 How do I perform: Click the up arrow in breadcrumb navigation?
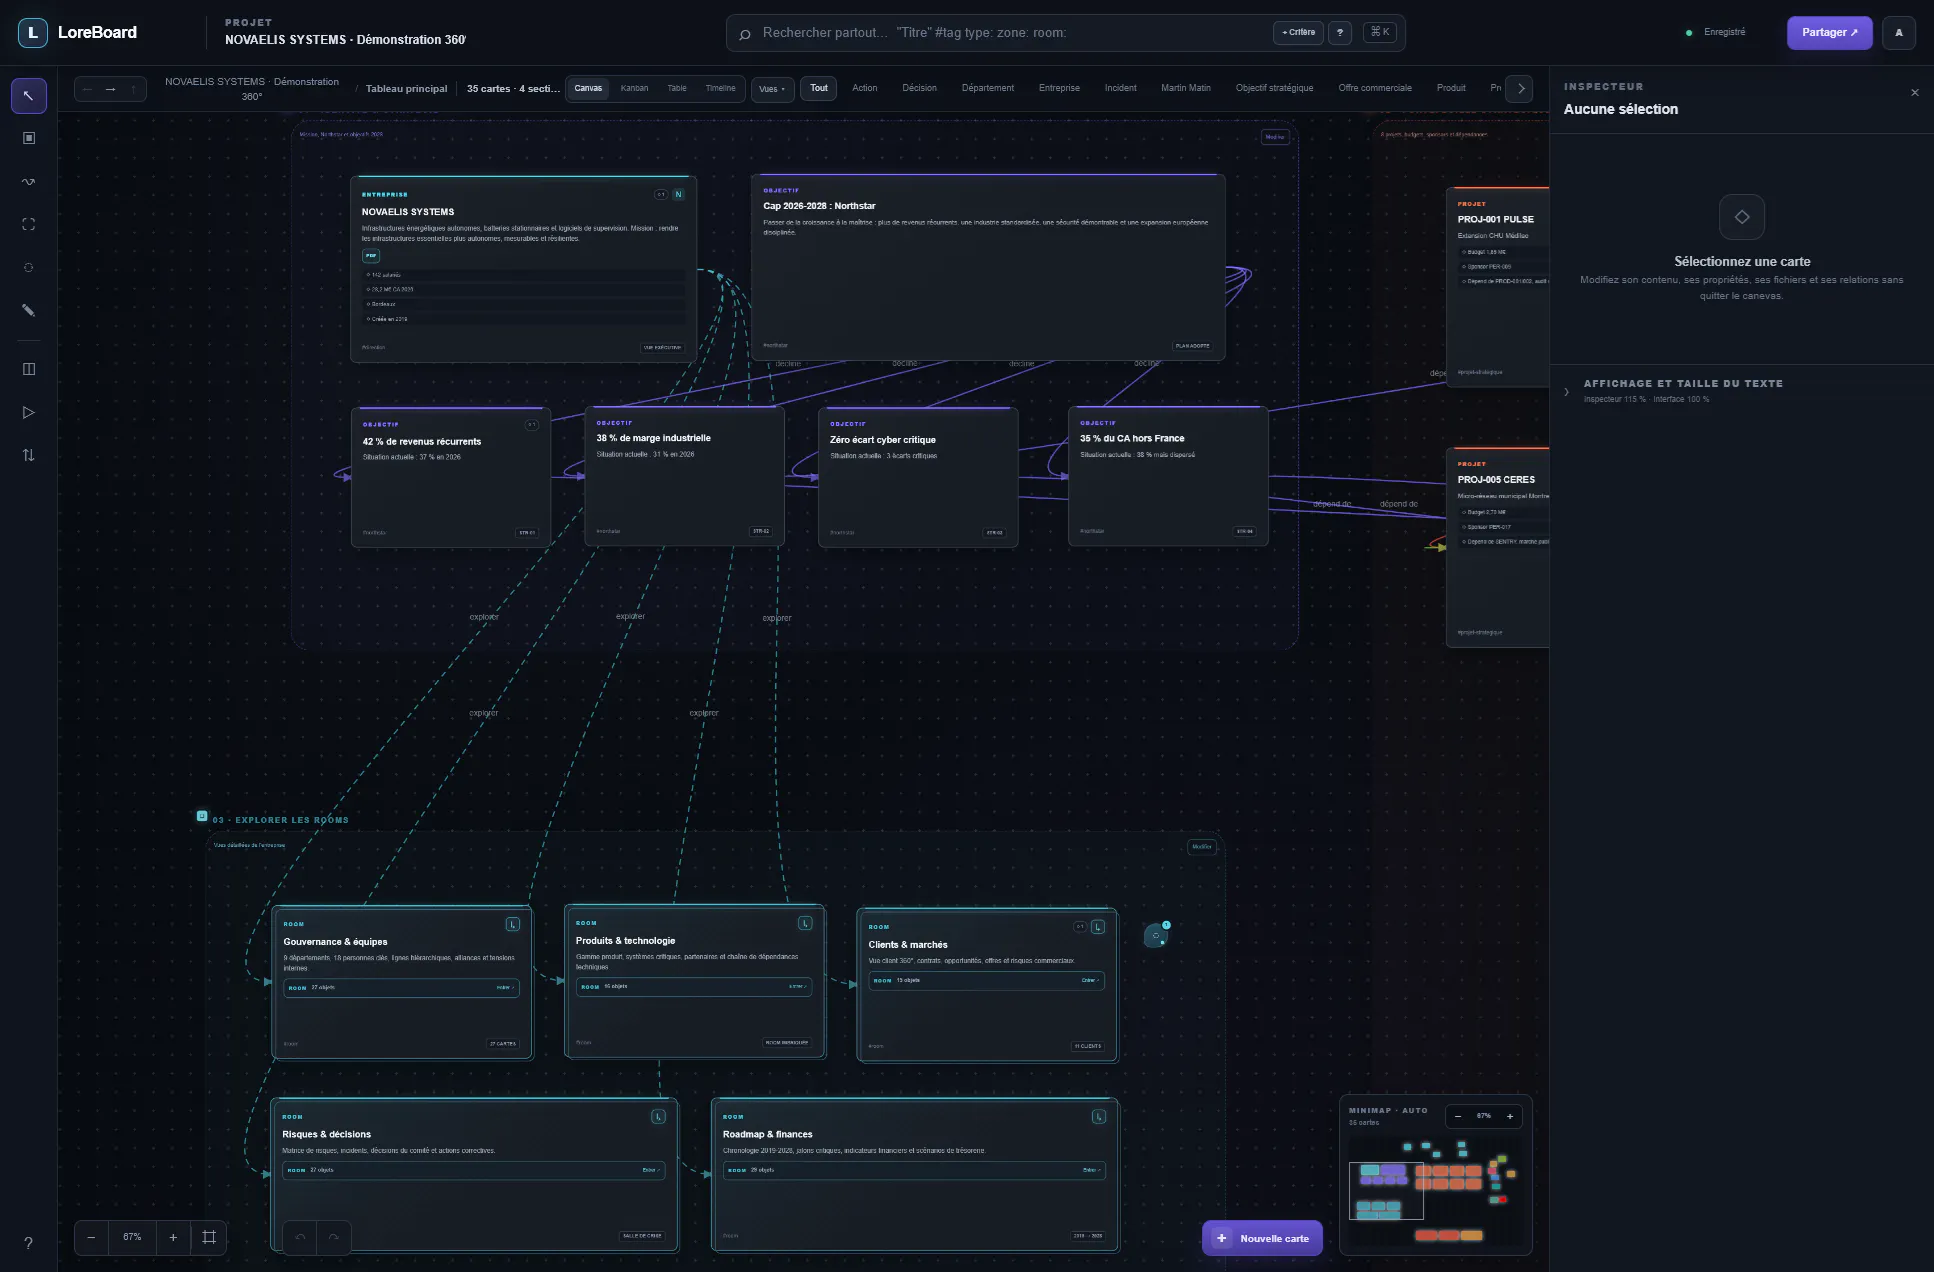point(133,89)
